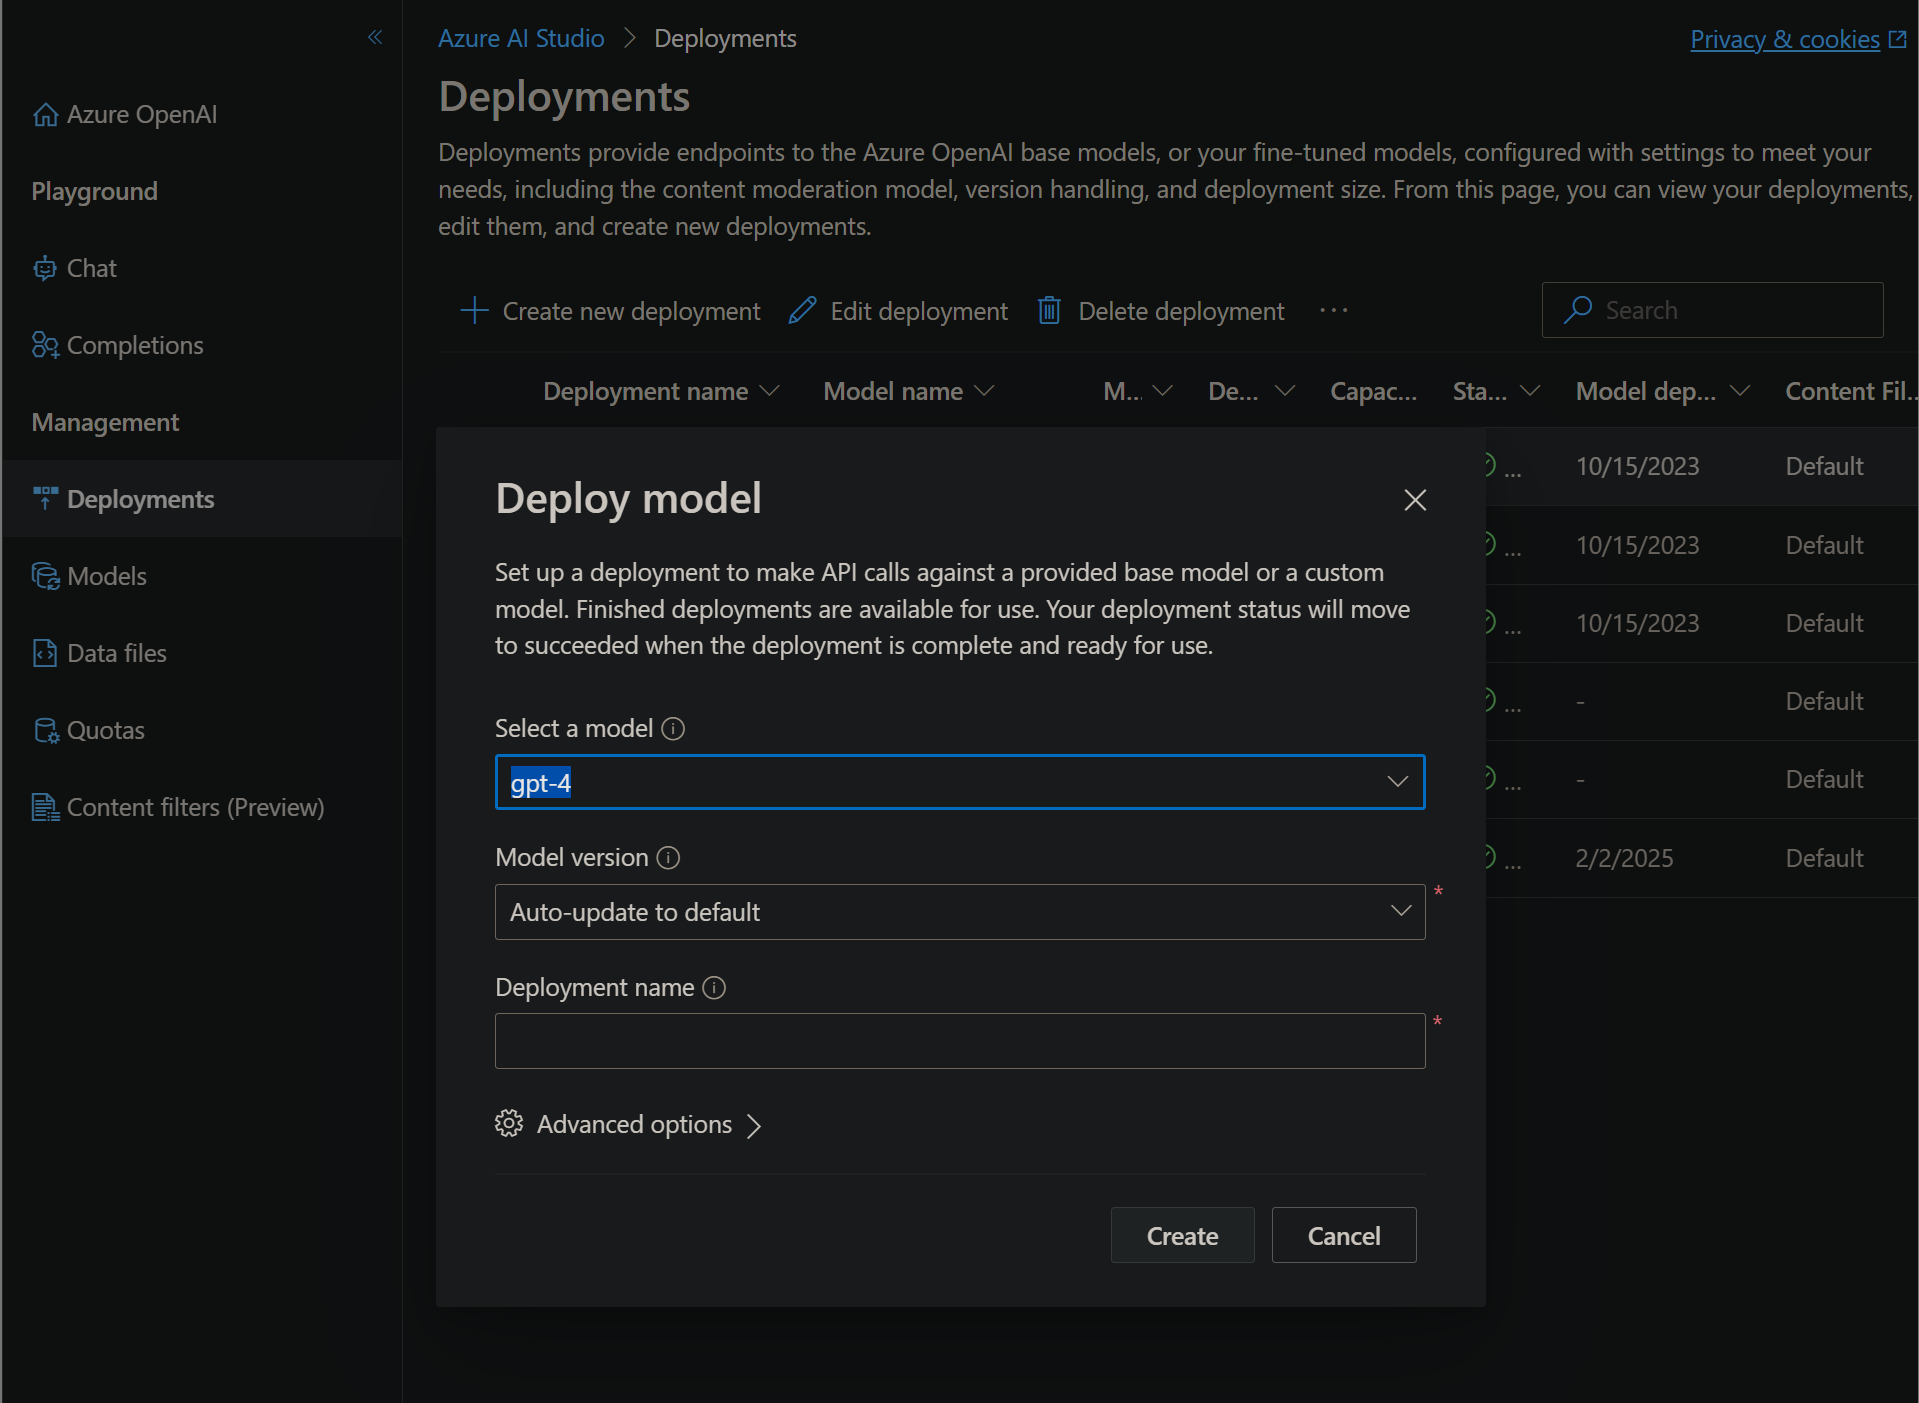Click info icon next to Model version
The image size is (1919, 1403).
(668, 858)
